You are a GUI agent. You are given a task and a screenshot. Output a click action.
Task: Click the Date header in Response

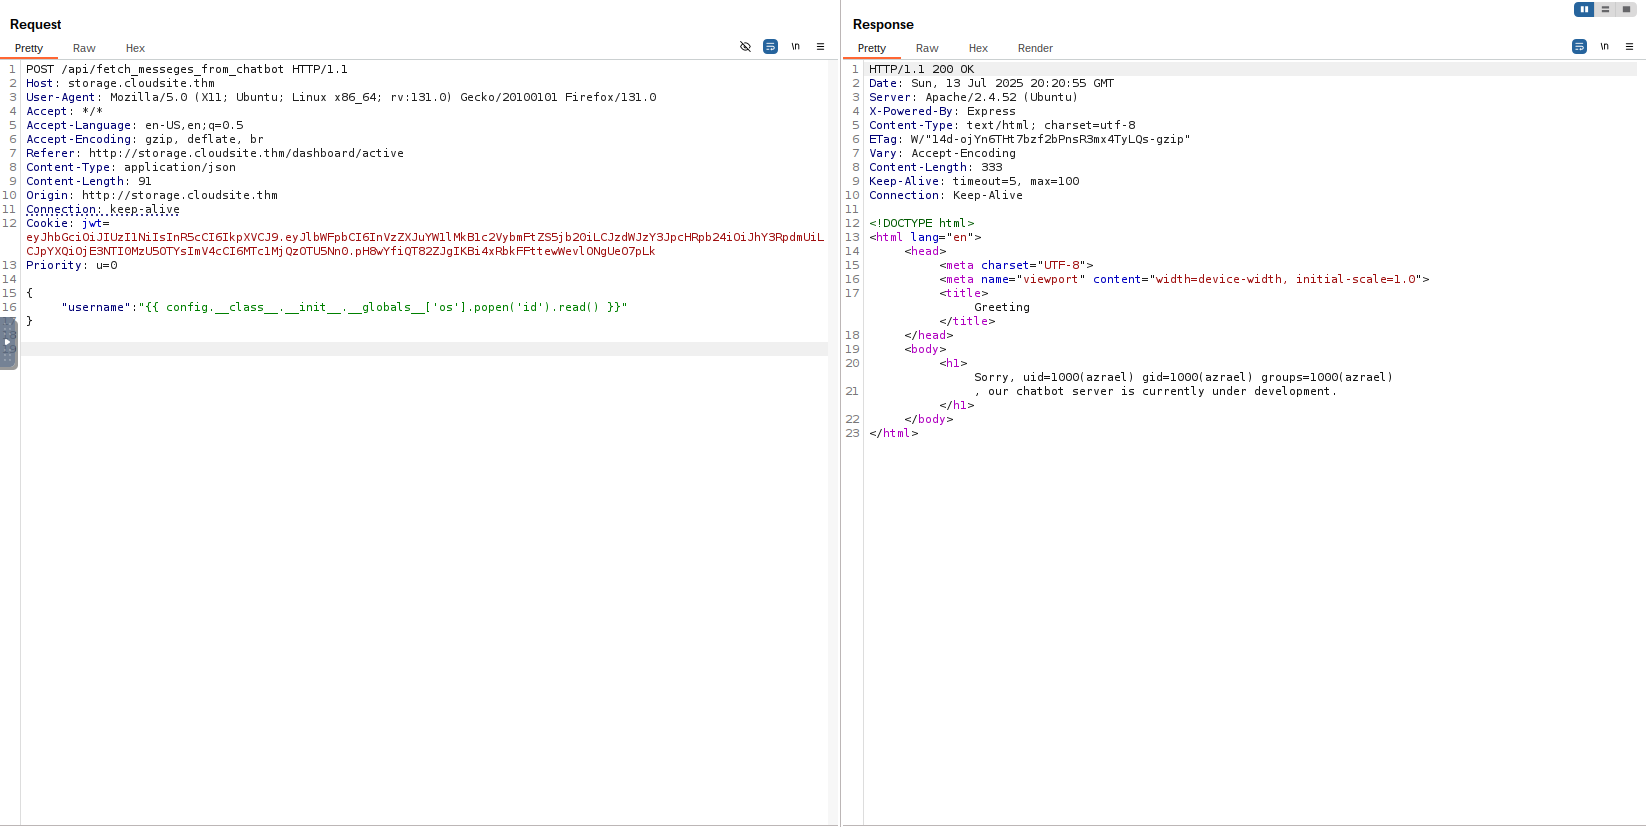pos(991,83)
